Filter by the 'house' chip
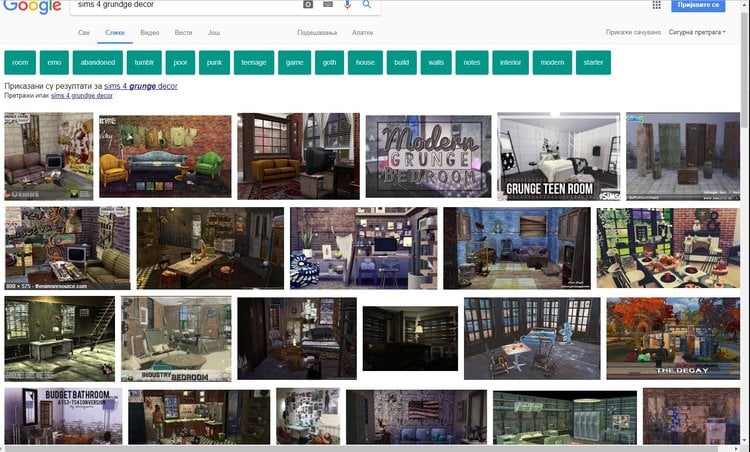Viewport: 750px width, 452px height. pos(365,63)
